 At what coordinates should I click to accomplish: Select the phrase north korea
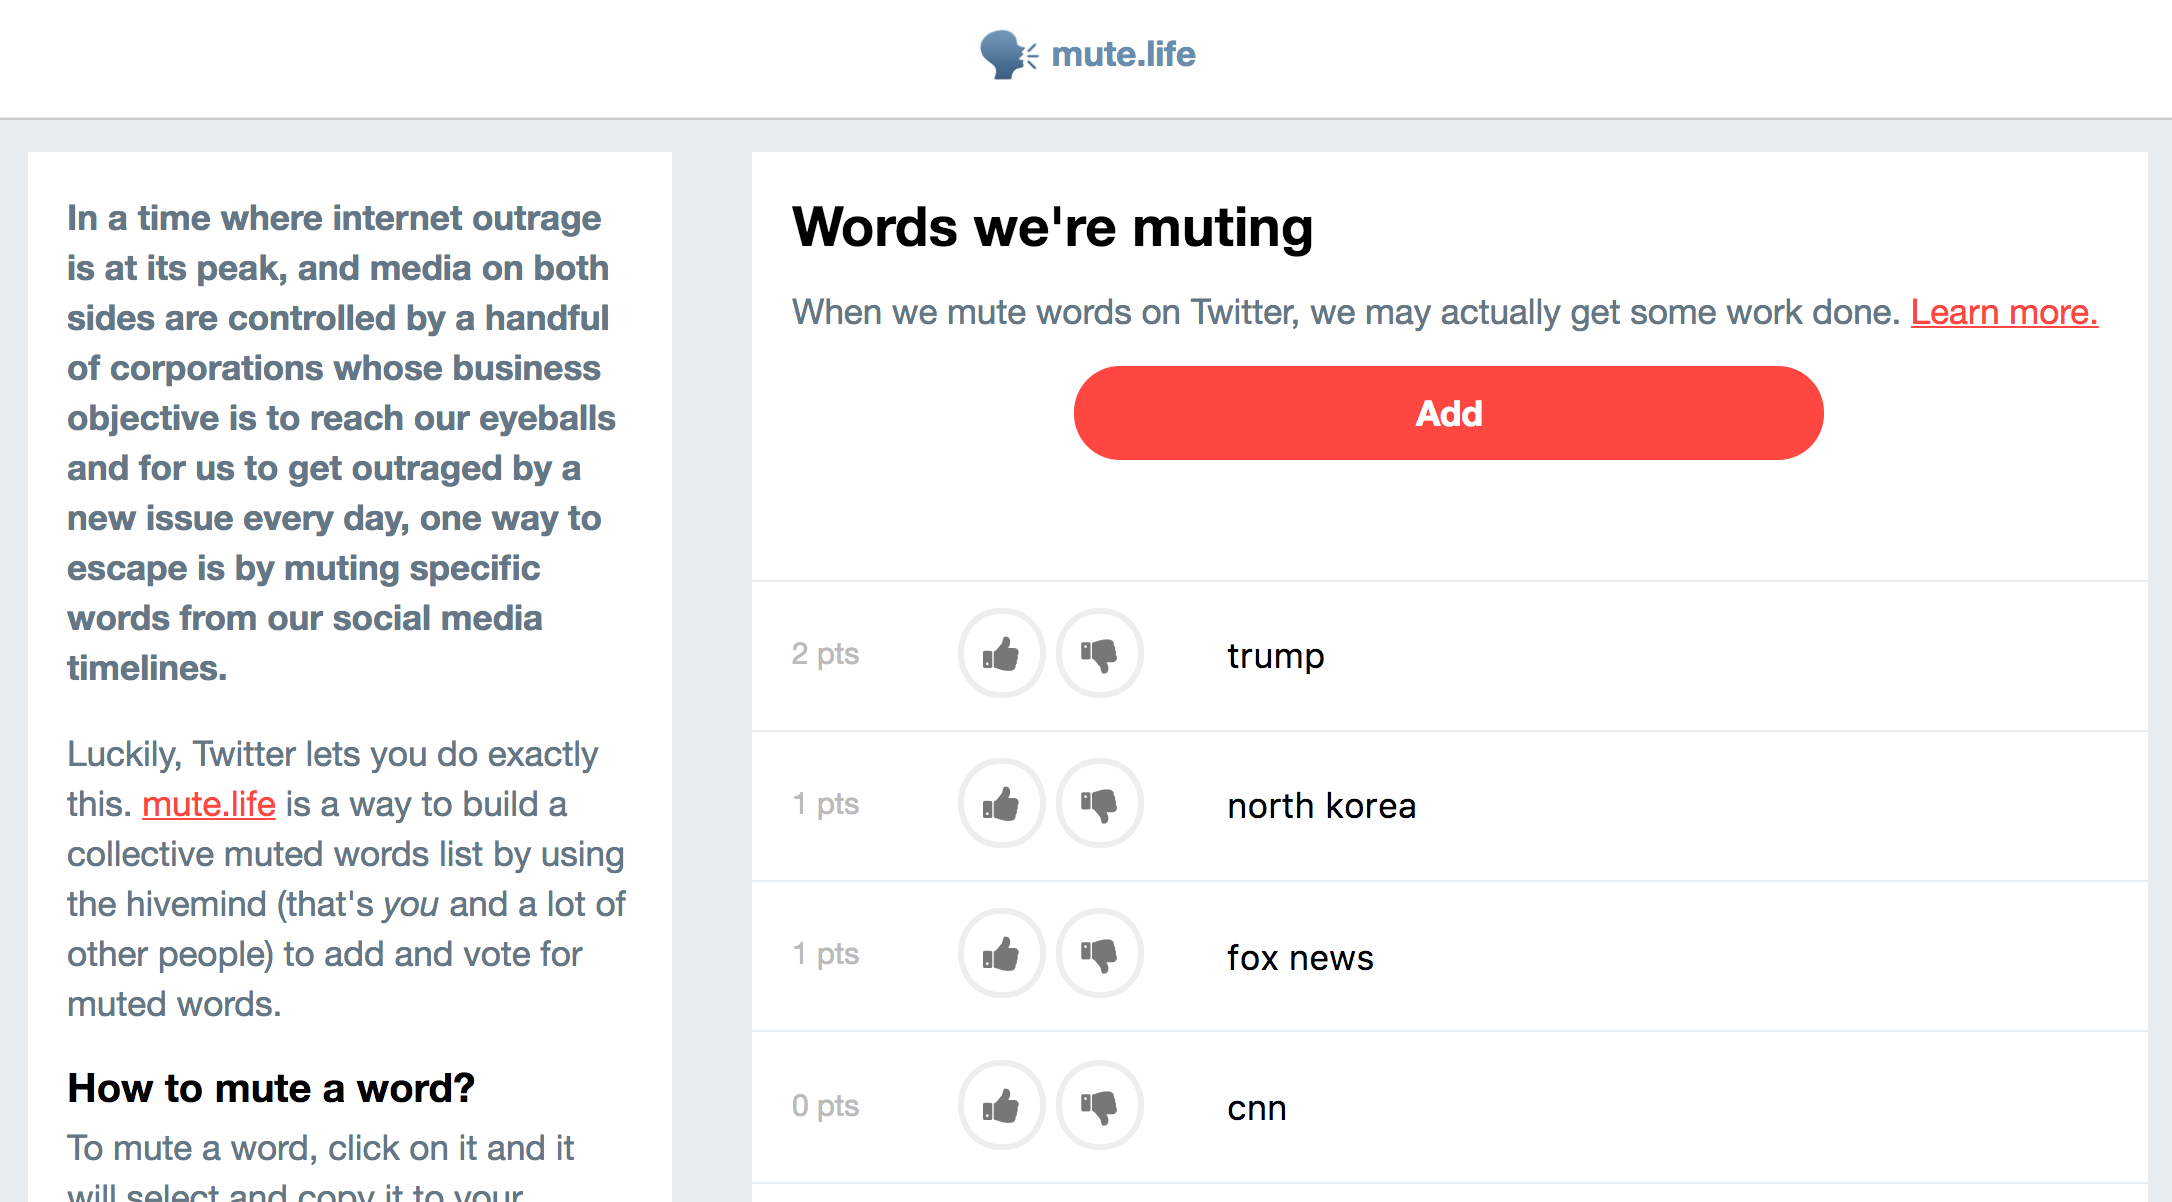point(1321,806)
